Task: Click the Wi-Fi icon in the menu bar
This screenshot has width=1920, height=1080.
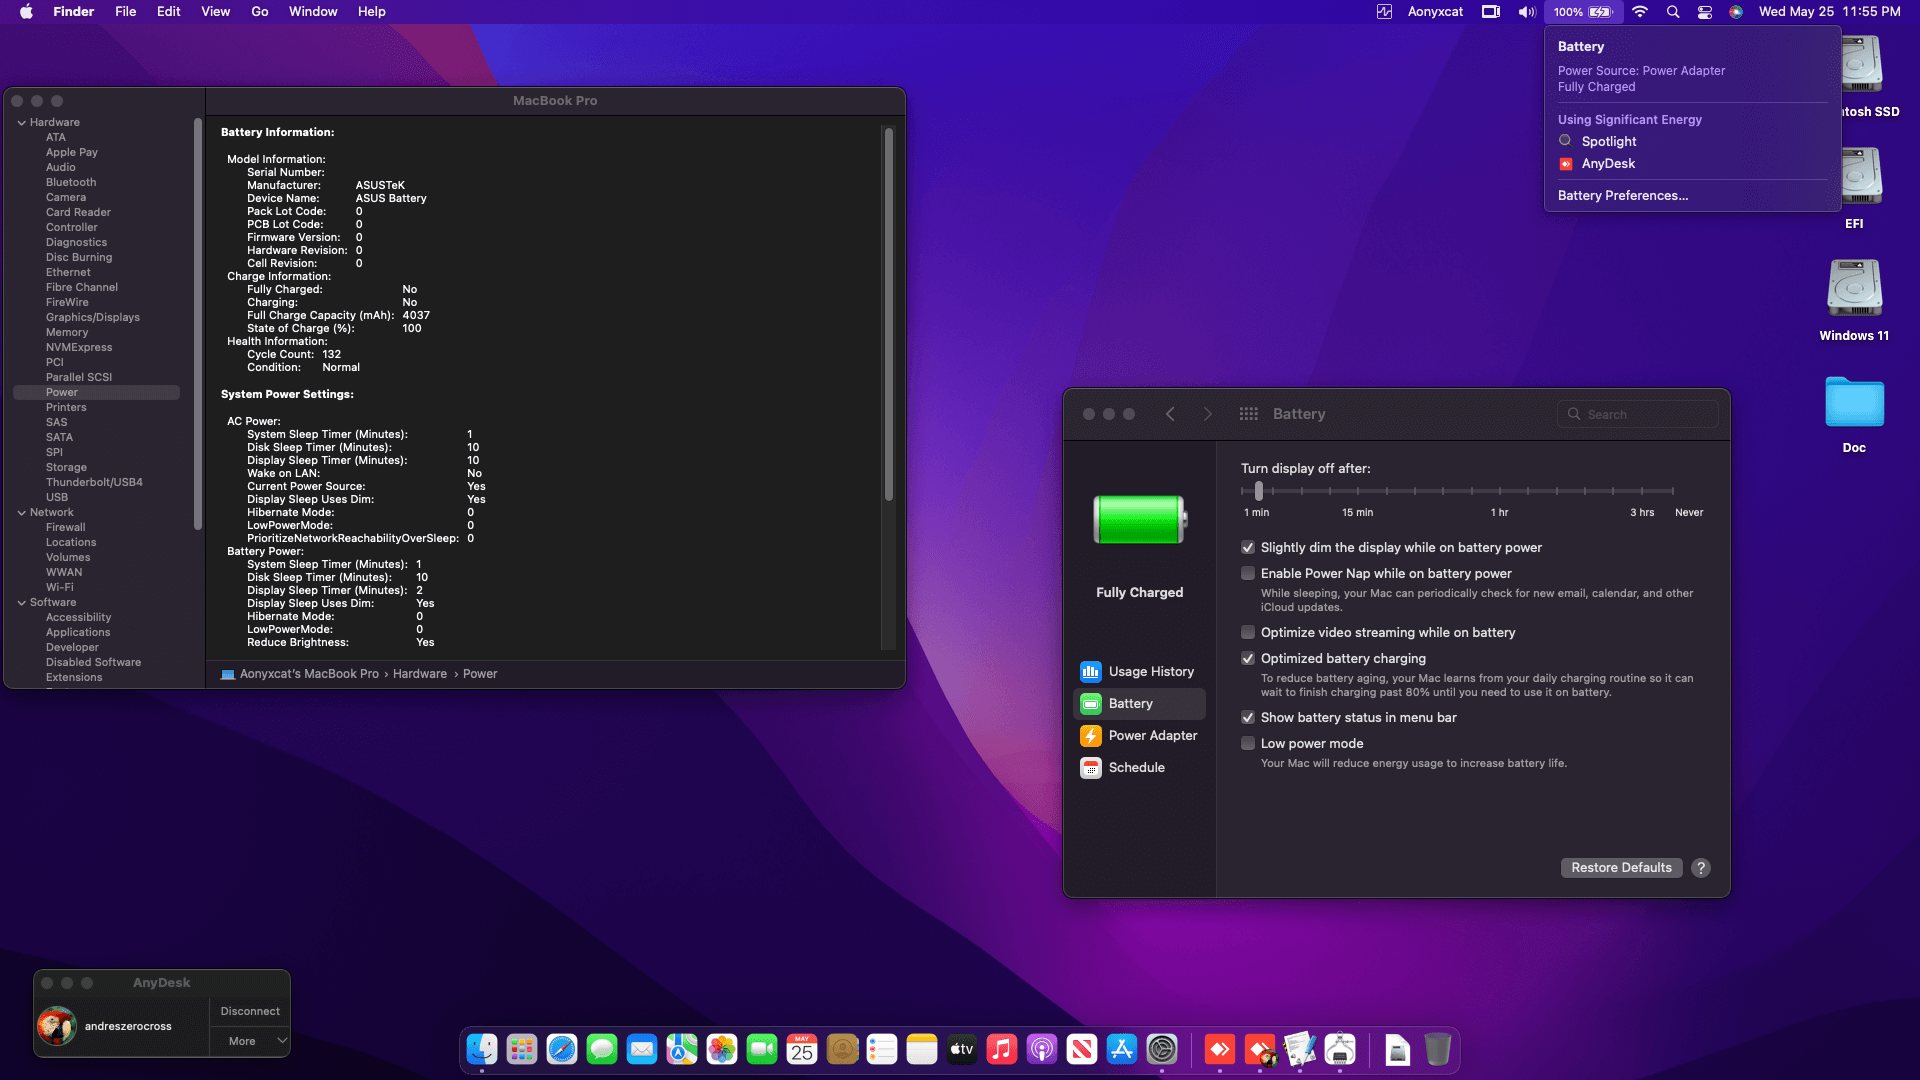Action: coord(1640,12)
